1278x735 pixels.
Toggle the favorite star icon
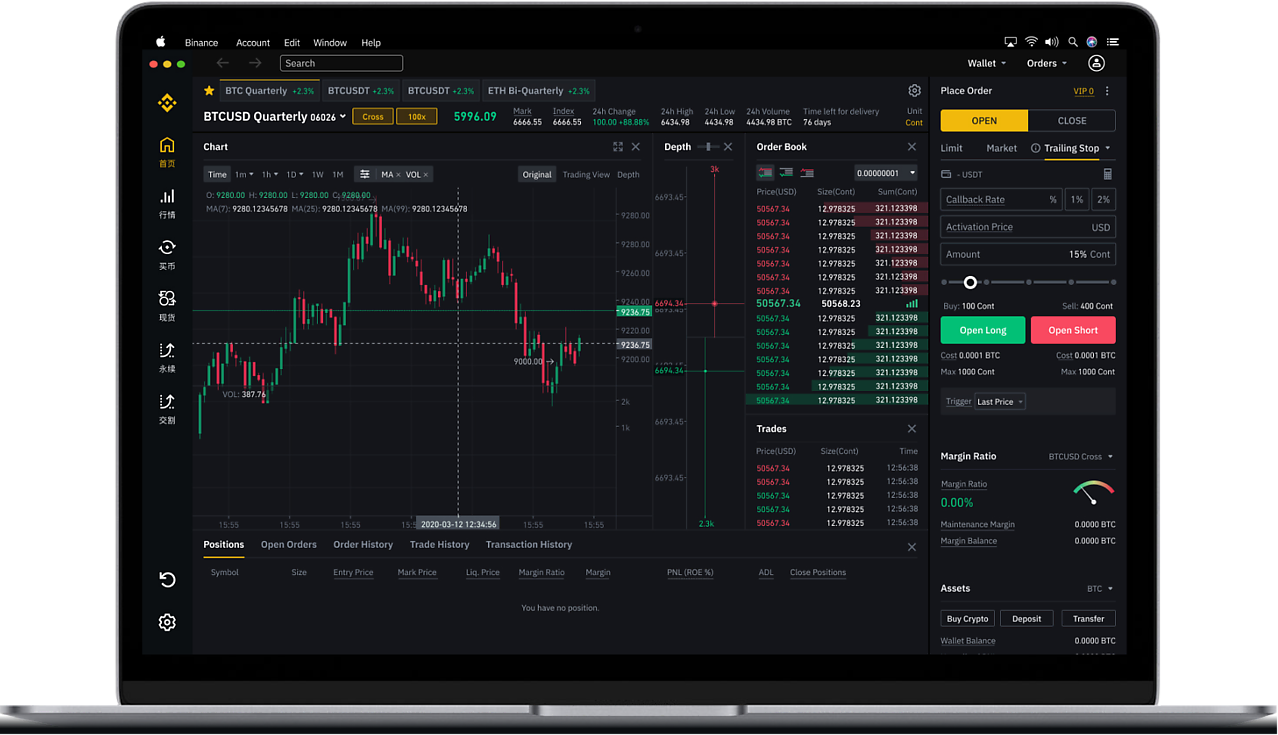pos(209,91)
